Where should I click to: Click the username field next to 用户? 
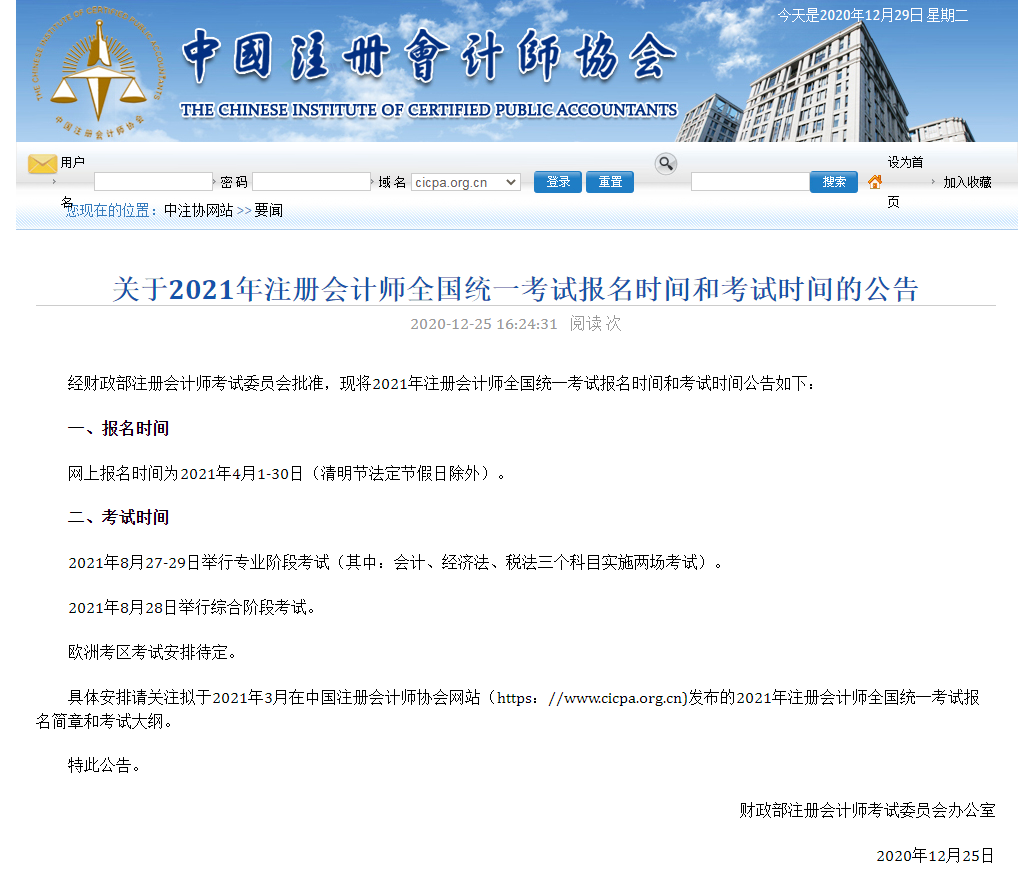point(152,181)
